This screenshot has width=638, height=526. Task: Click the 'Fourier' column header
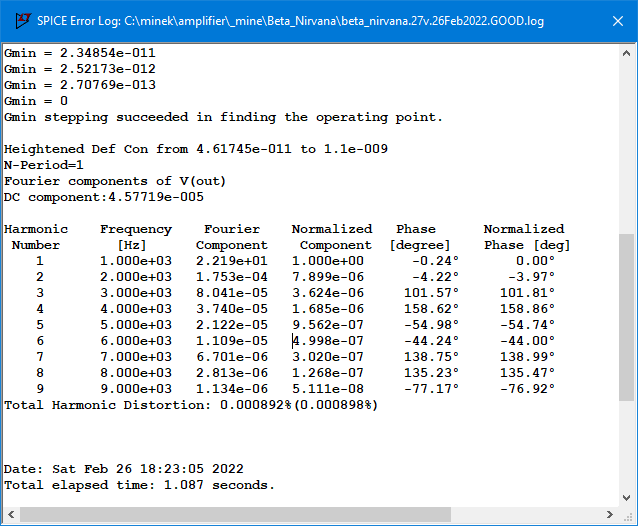(232, 229)
